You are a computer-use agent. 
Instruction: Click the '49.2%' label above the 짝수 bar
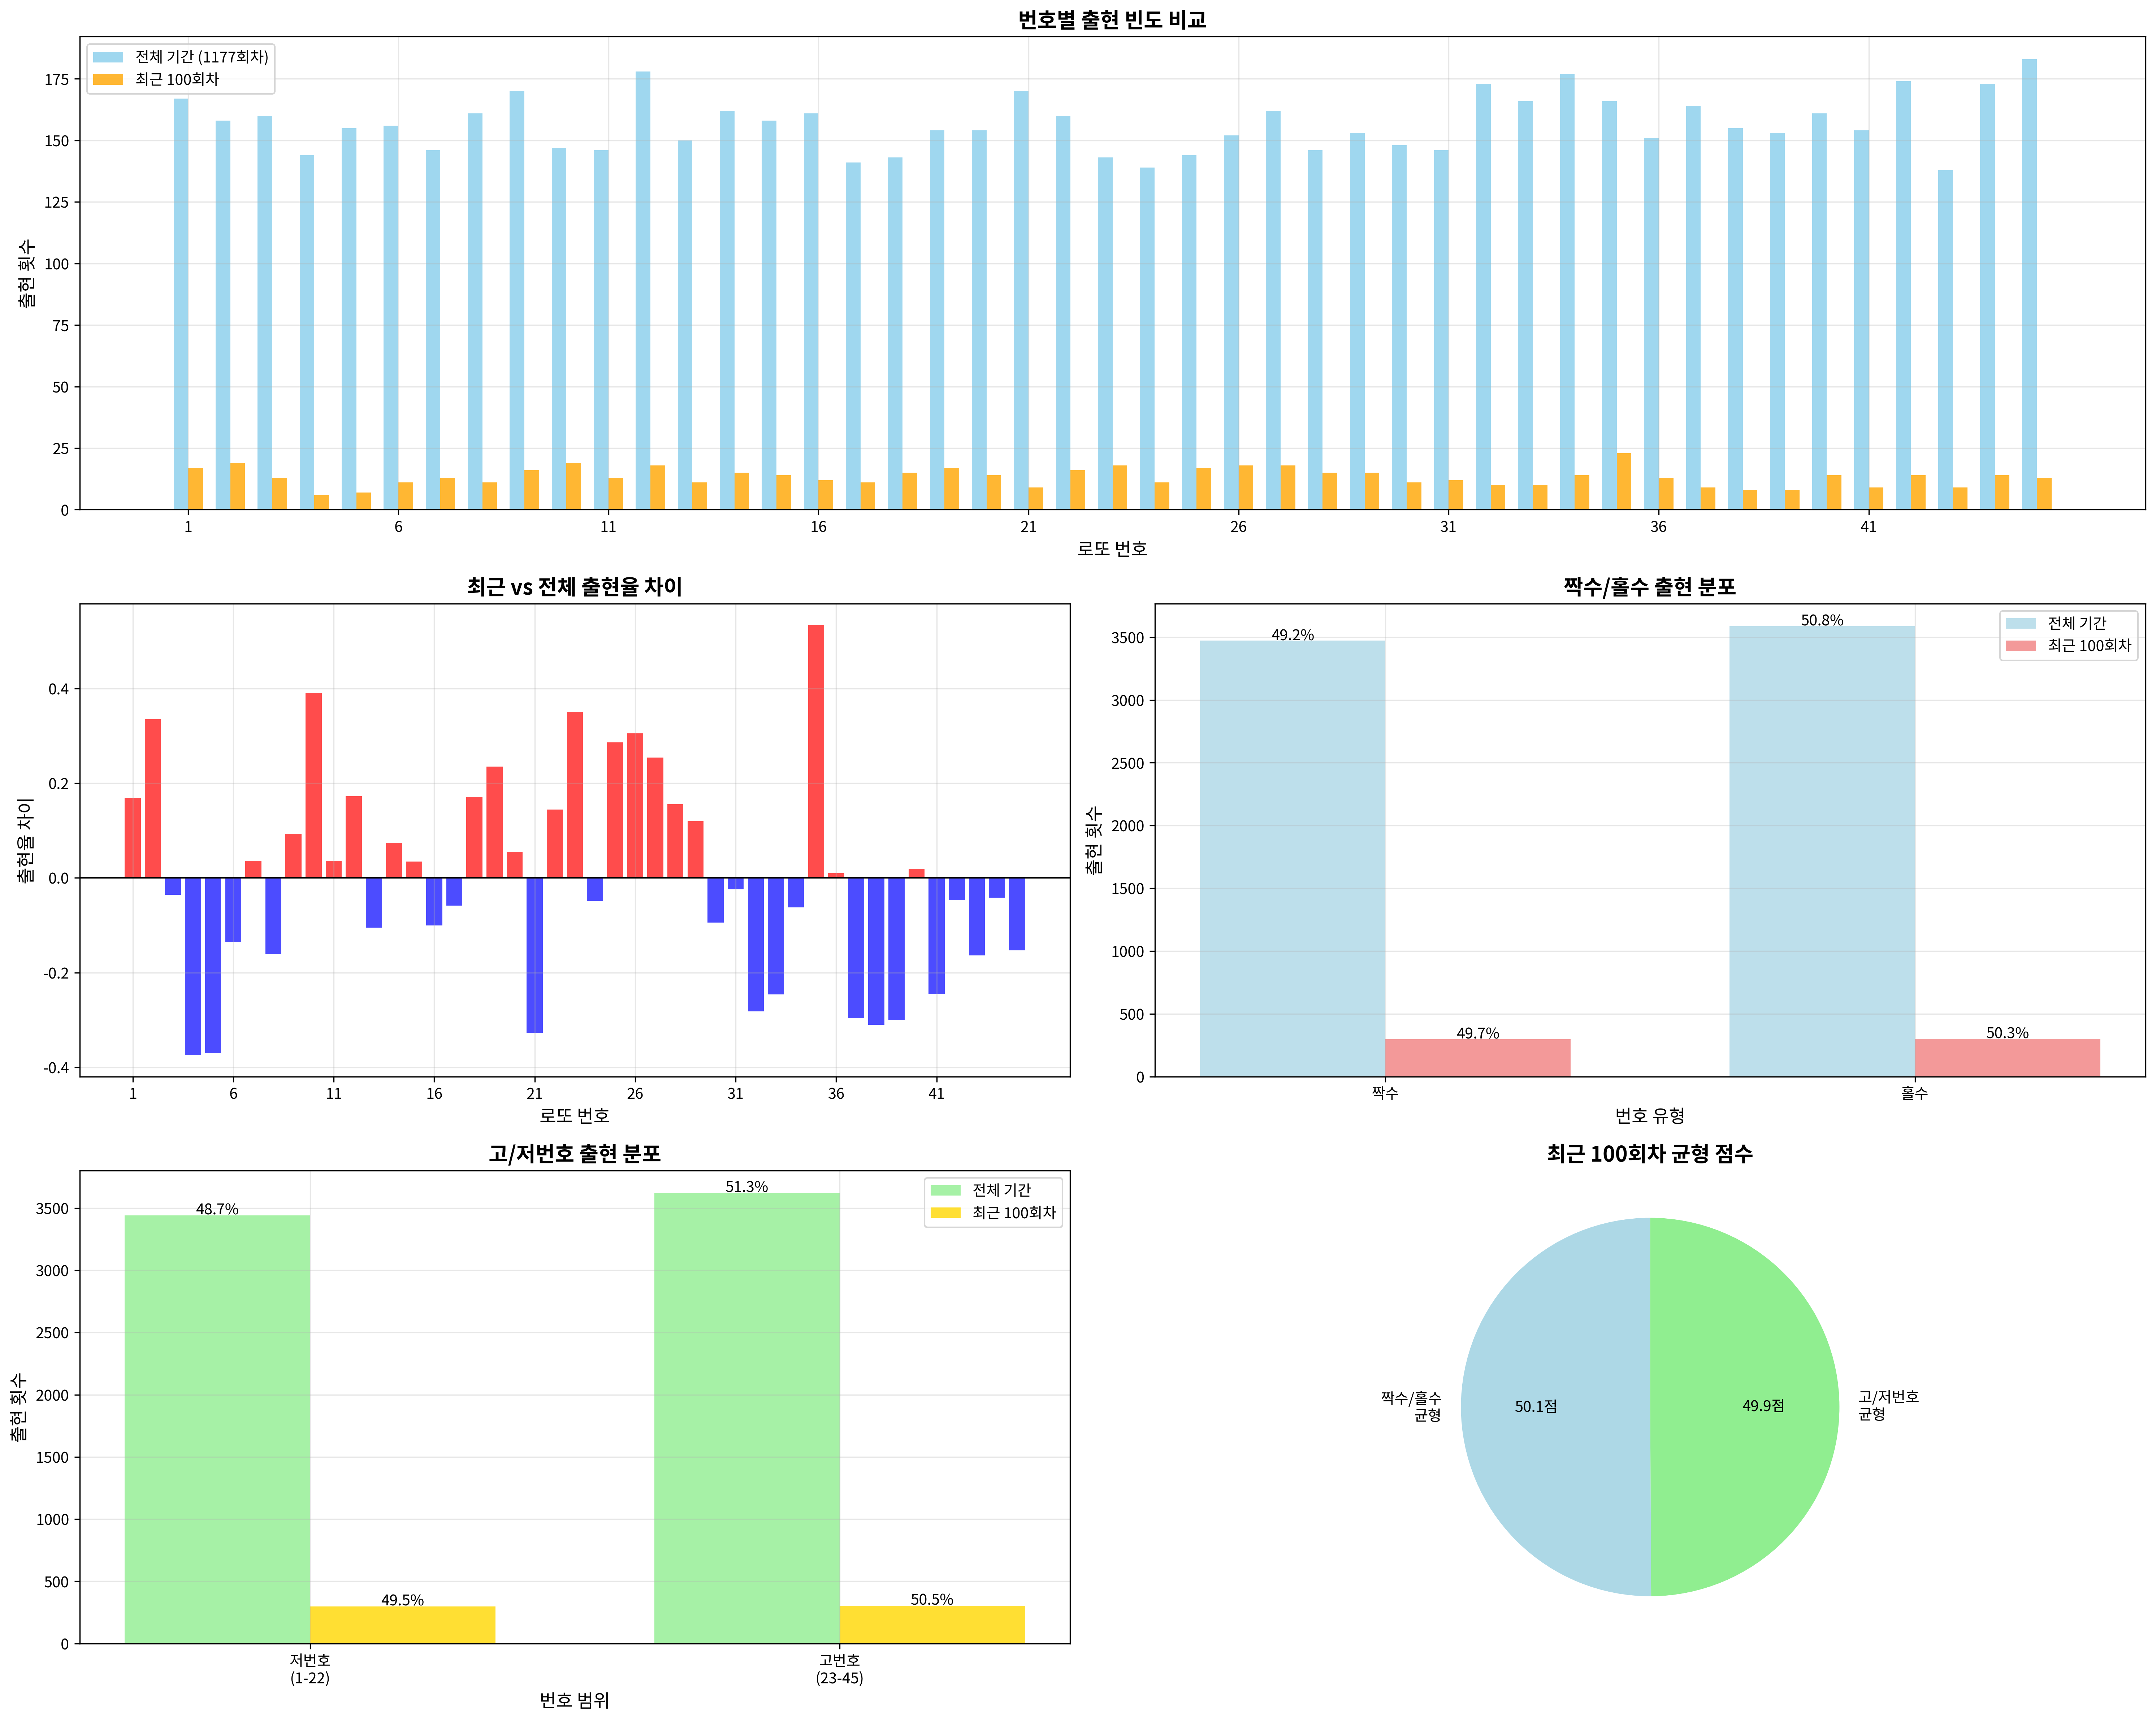tap(1292, 635)
